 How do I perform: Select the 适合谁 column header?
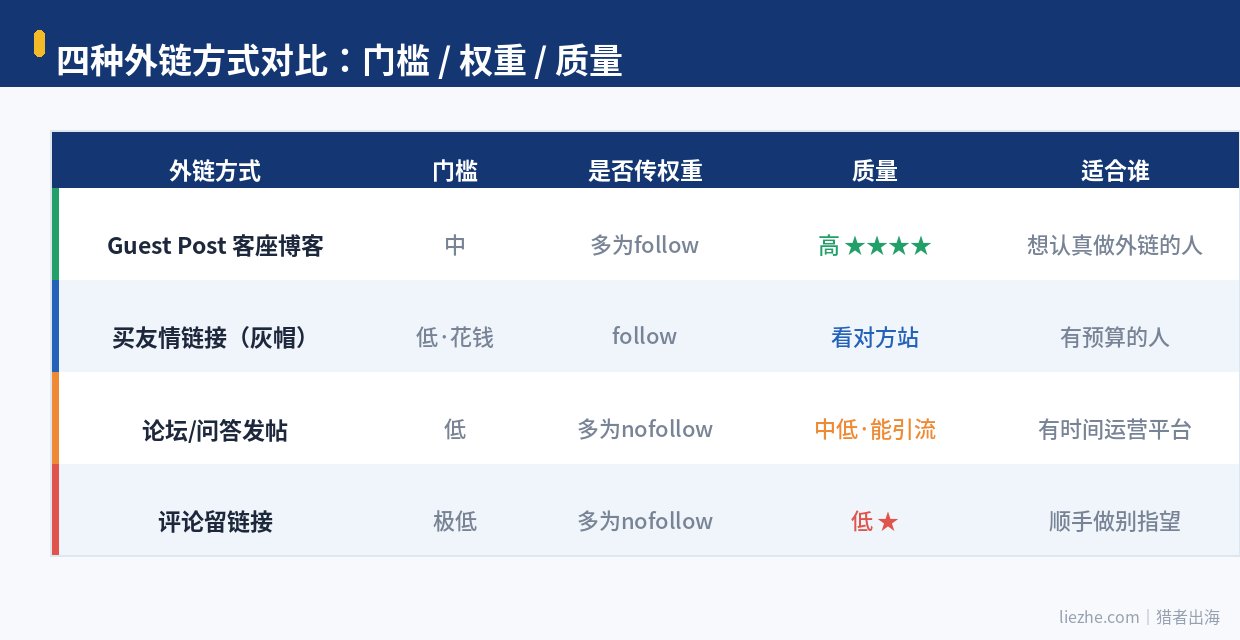(1115, 171)
